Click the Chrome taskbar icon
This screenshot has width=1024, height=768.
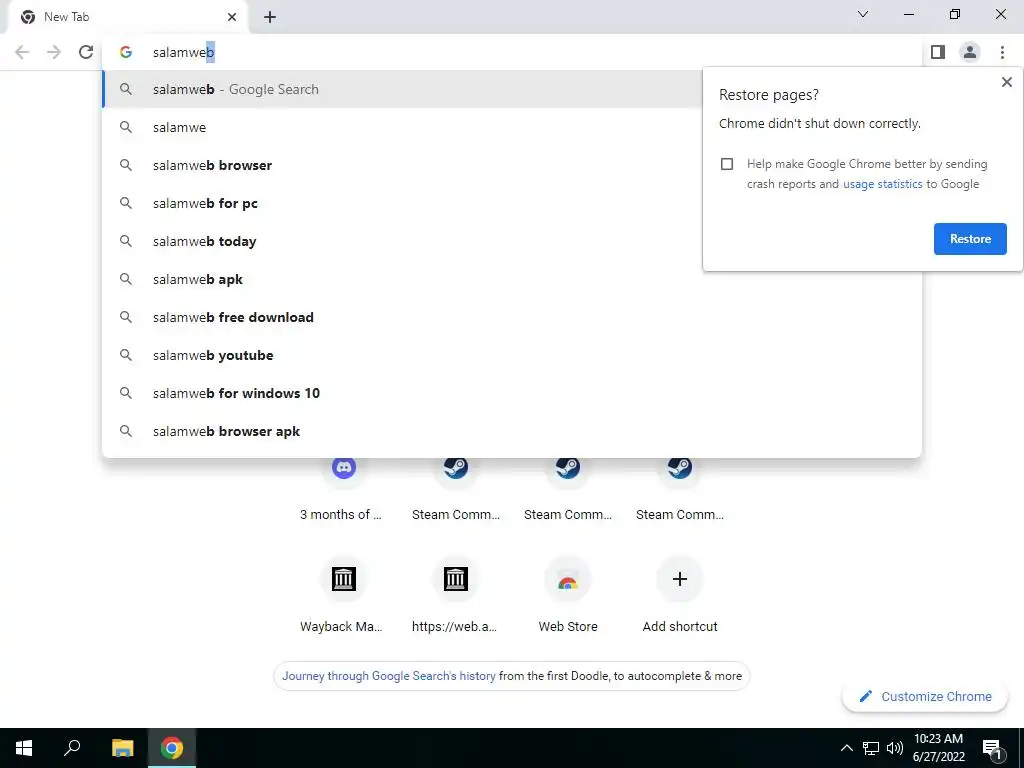click(x=172, y=748)
